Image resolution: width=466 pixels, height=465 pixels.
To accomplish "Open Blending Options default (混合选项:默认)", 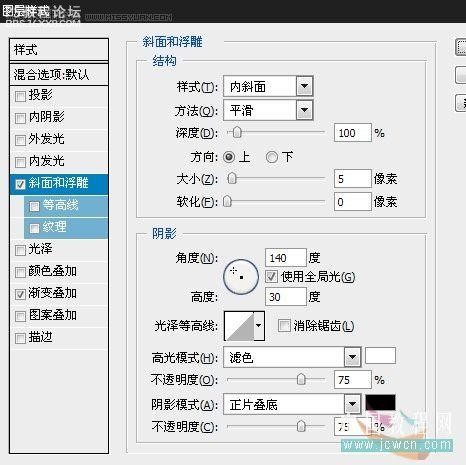I will tap(59, 74).
